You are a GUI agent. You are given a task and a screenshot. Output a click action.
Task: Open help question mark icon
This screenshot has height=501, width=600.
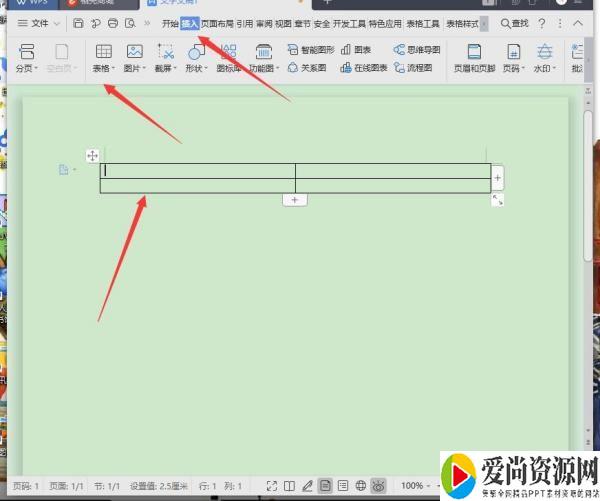542,23
